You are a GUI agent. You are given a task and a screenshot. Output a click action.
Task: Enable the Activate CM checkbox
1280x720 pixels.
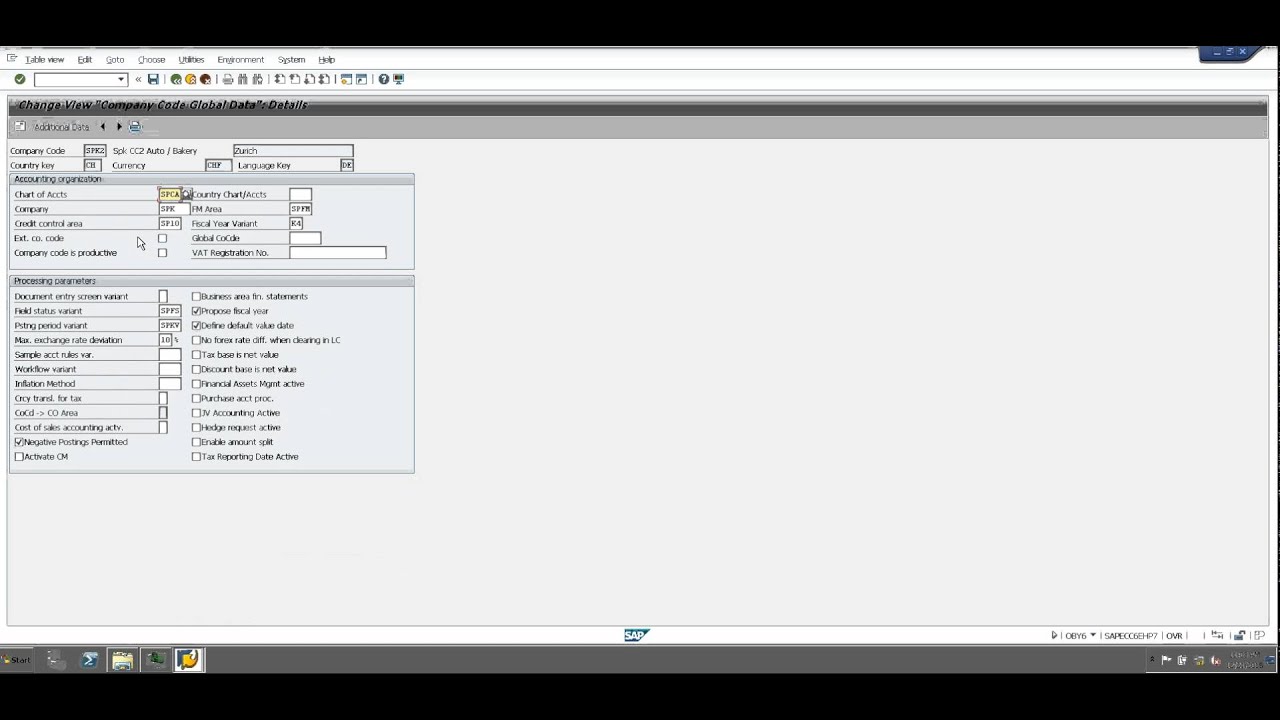pos(19,457)
